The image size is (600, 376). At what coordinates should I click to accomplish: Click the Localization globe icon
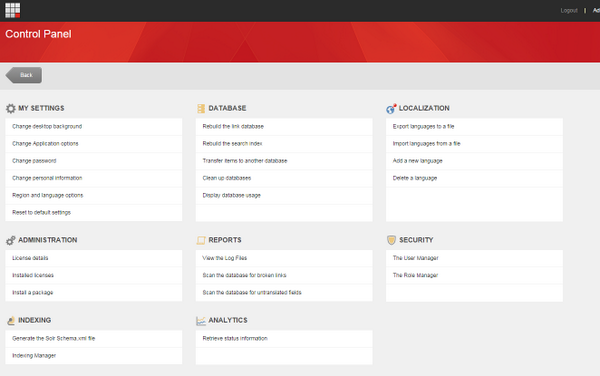point(391,109)
